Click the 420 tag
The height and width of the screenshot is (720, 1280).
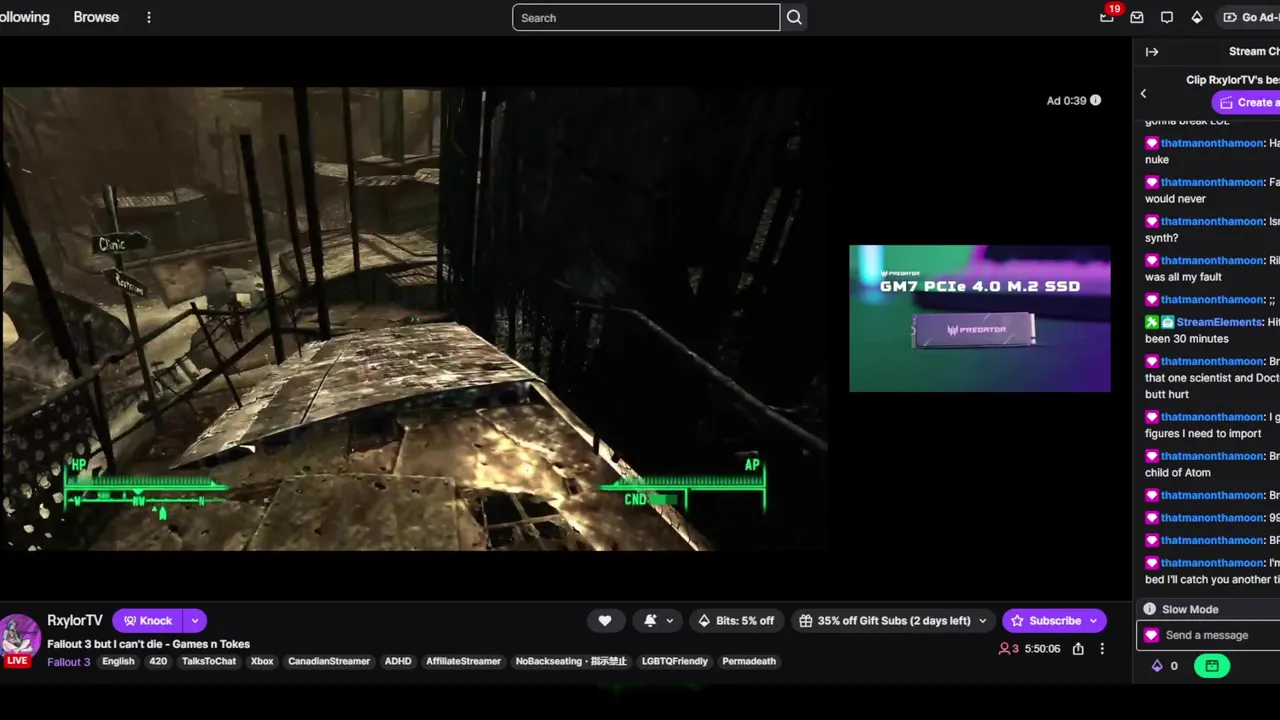[x=158, y=662]
